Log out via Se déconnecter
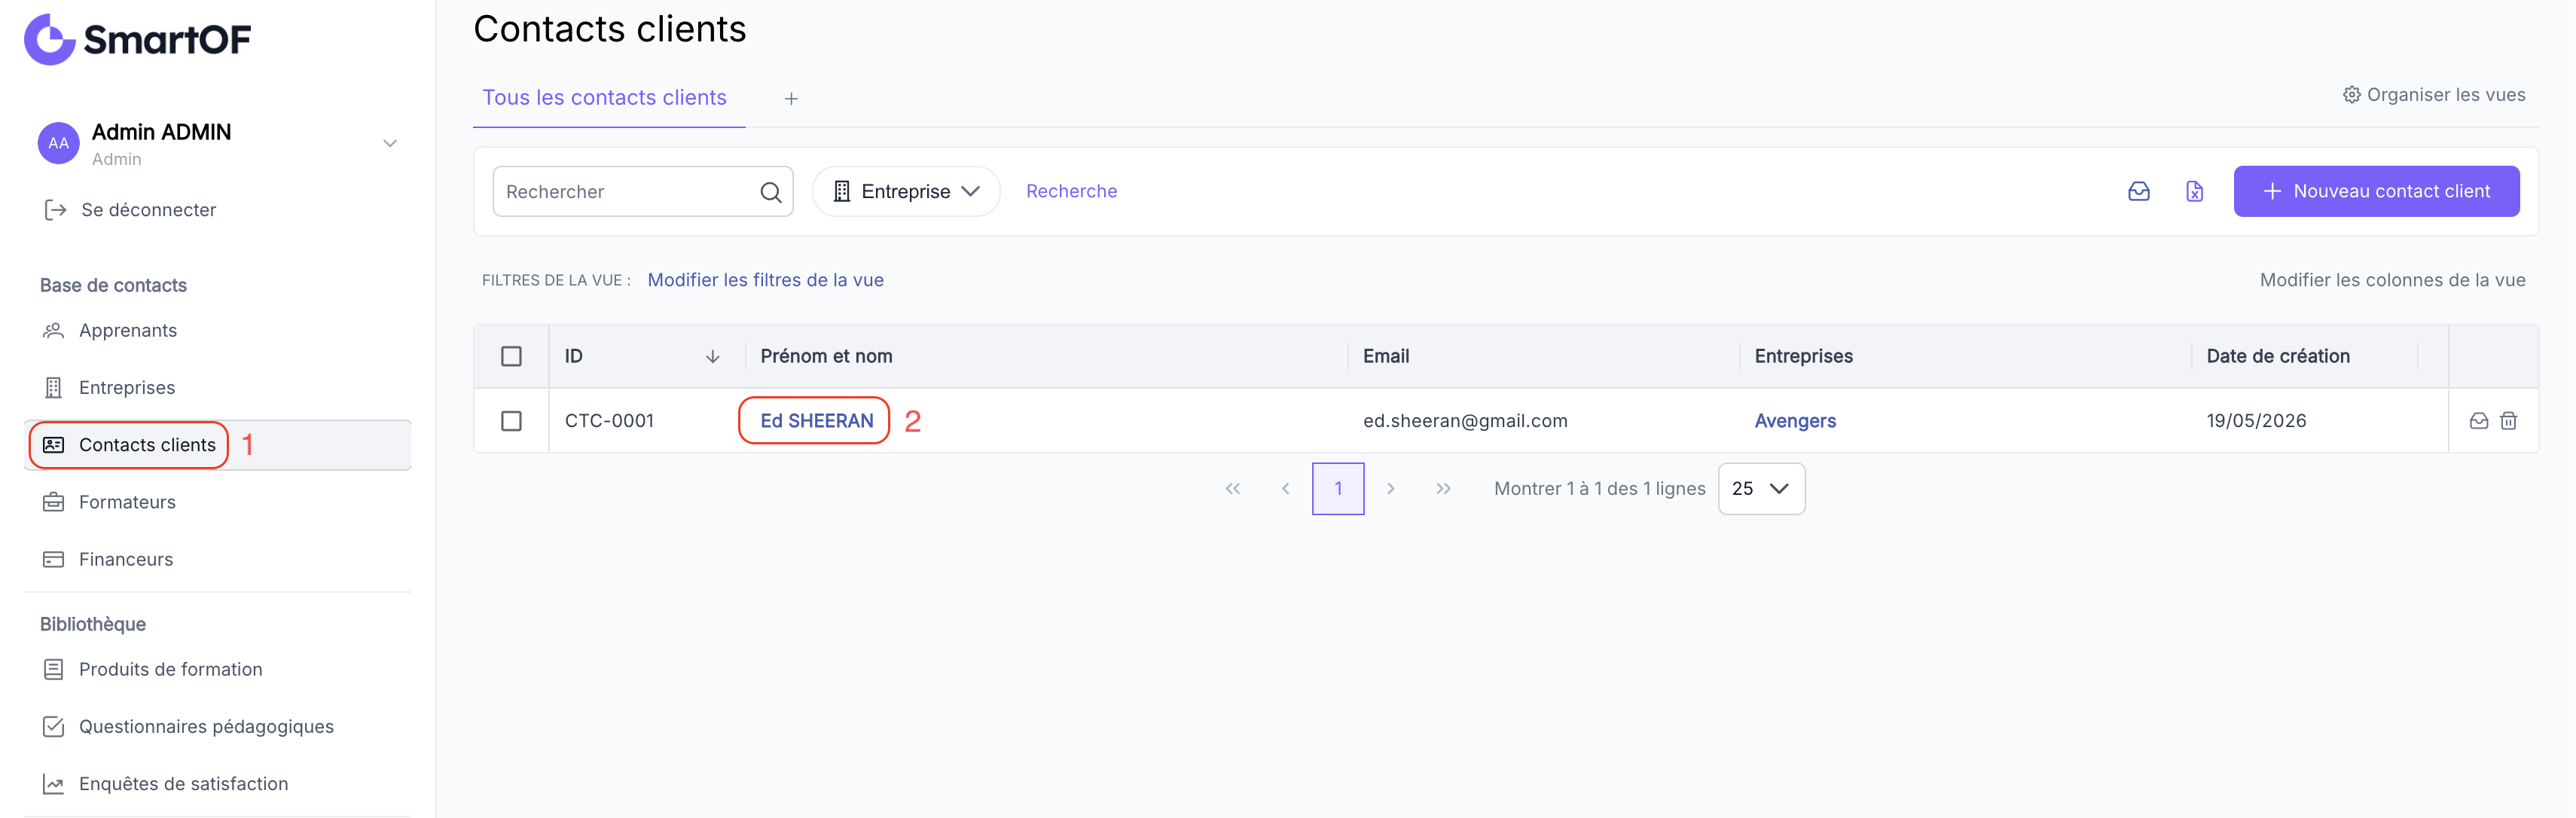 tap(148, 210)
